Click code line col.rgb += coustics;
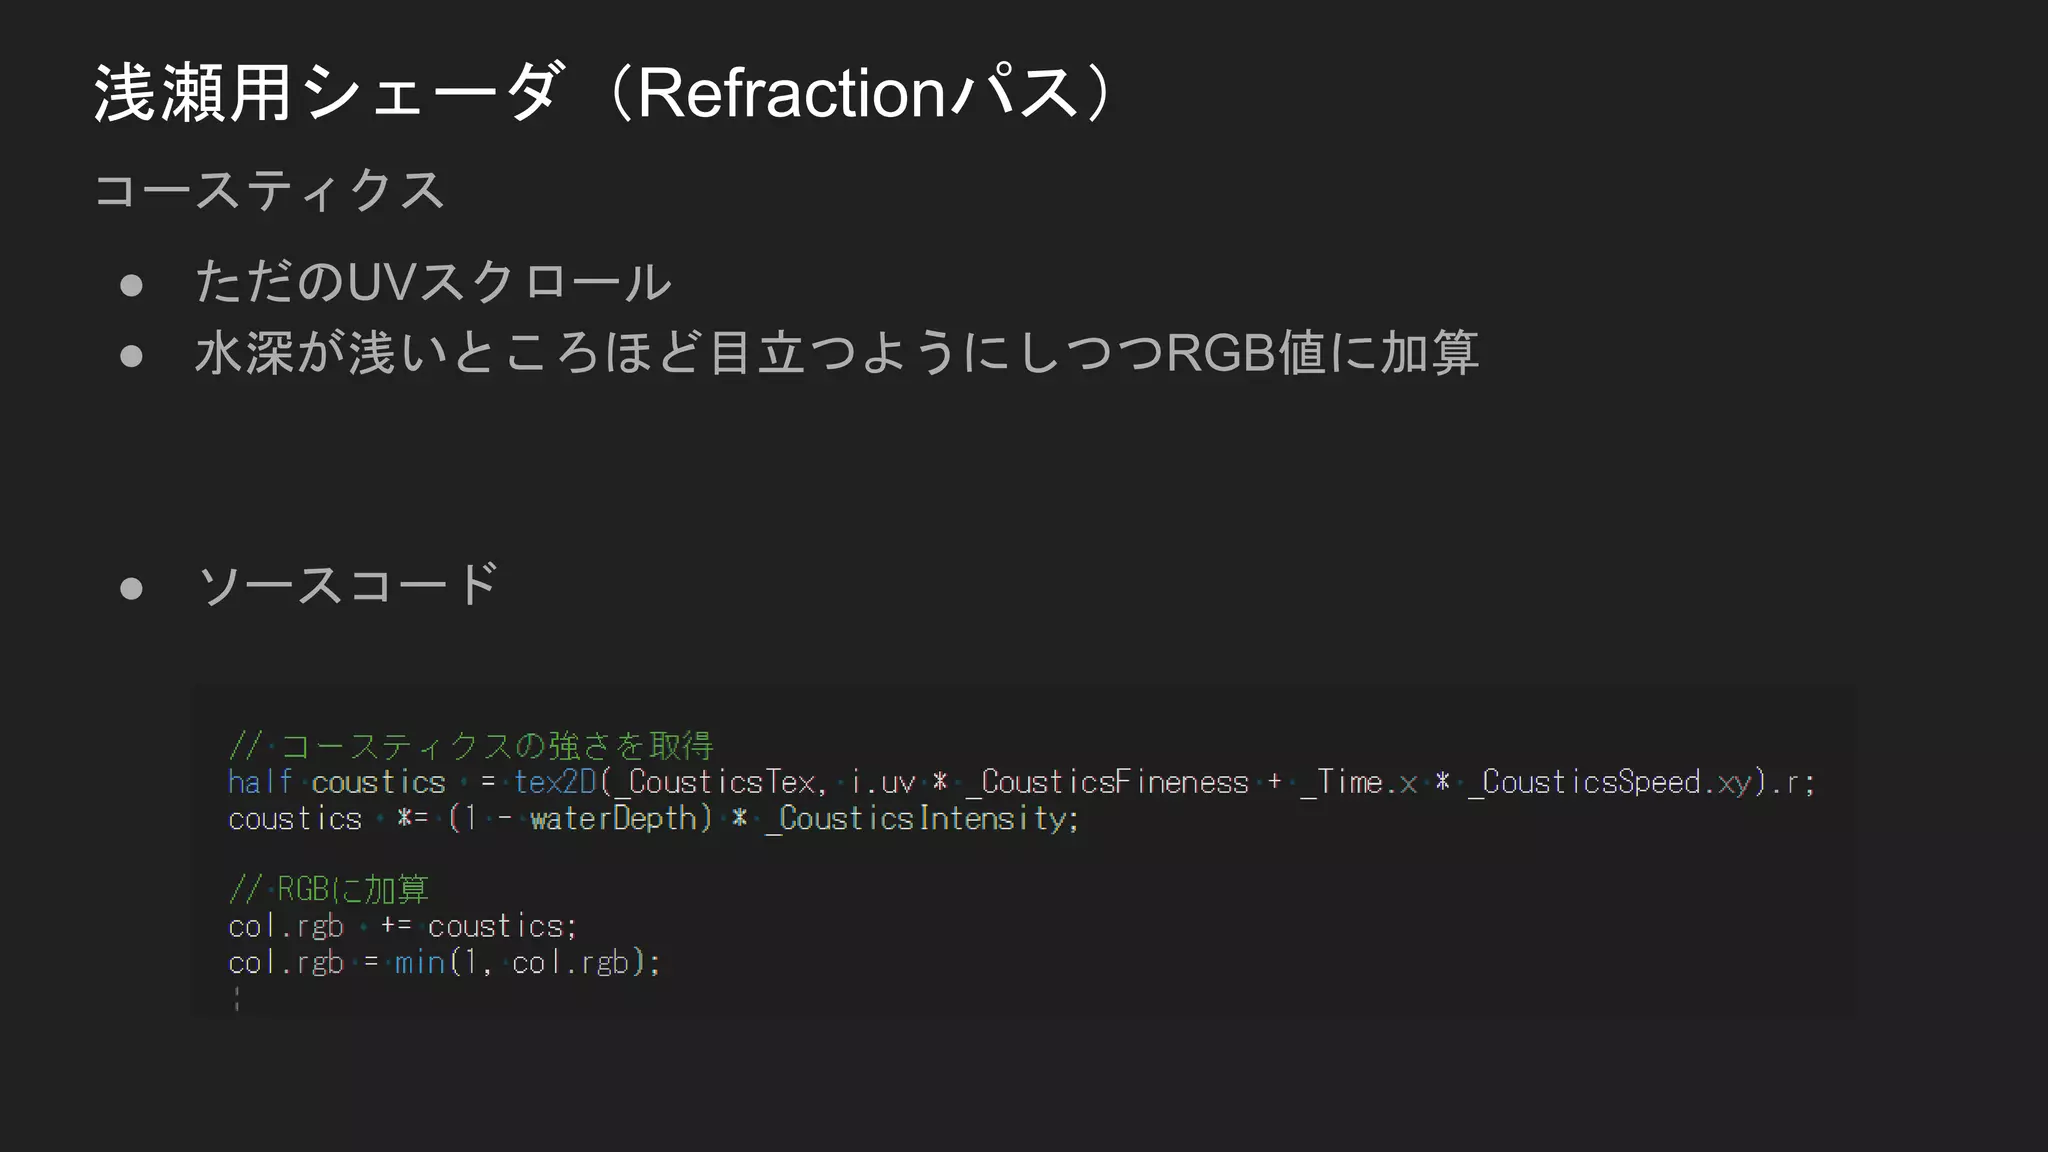Screen dimensions: 2048x1152 click(x=403, y=926)
